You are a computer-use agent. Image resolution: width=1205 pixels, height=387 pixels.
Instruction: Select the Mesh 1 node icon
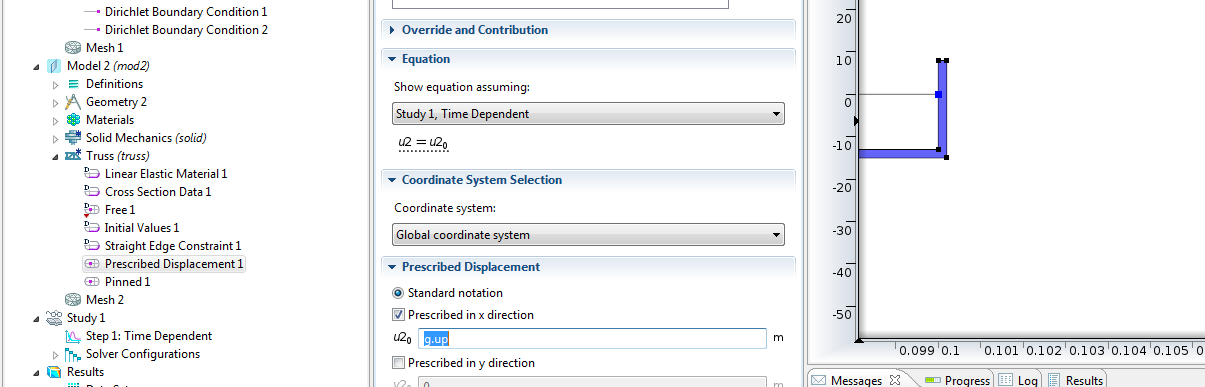click(73, 48)
